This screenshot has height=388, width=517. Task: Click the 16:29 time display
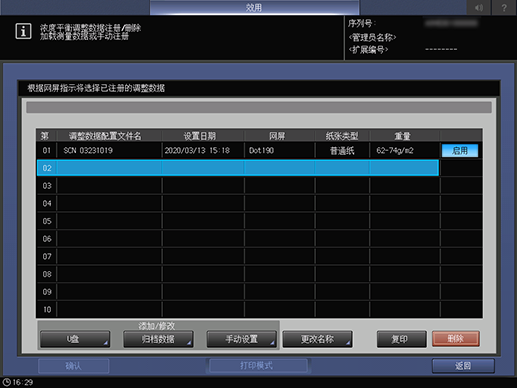pyautogui.click(x=23, y=382)
